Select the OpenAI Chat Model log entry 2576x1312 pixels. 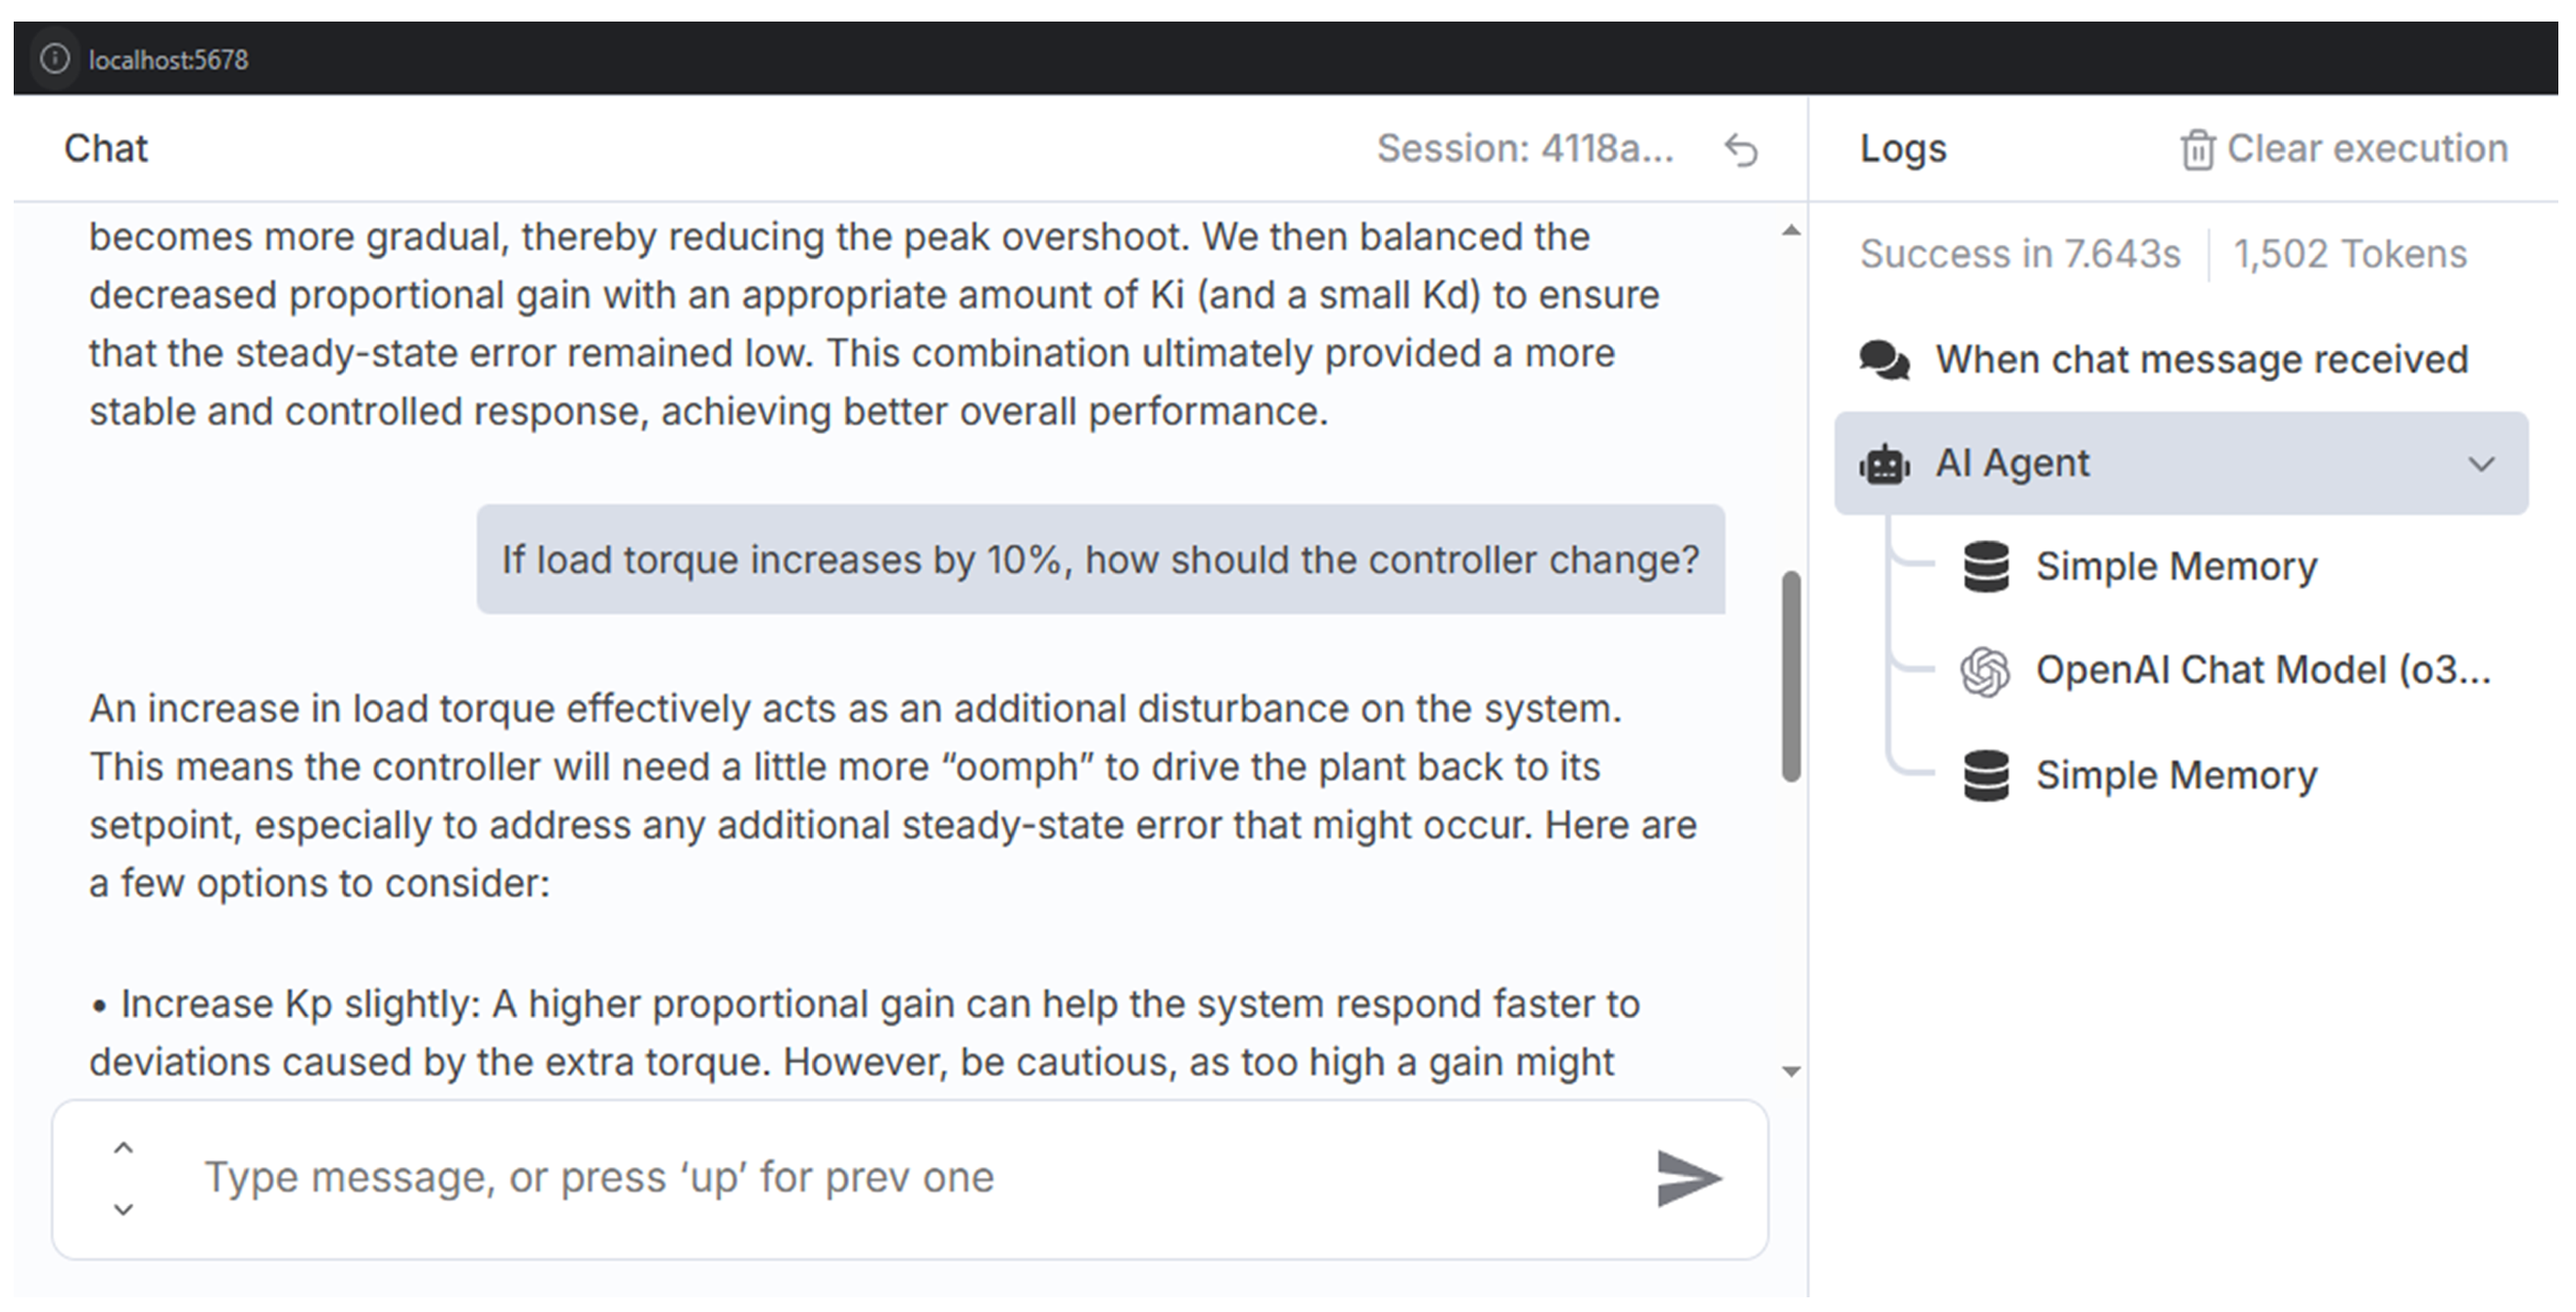[x=2262, y=671]
